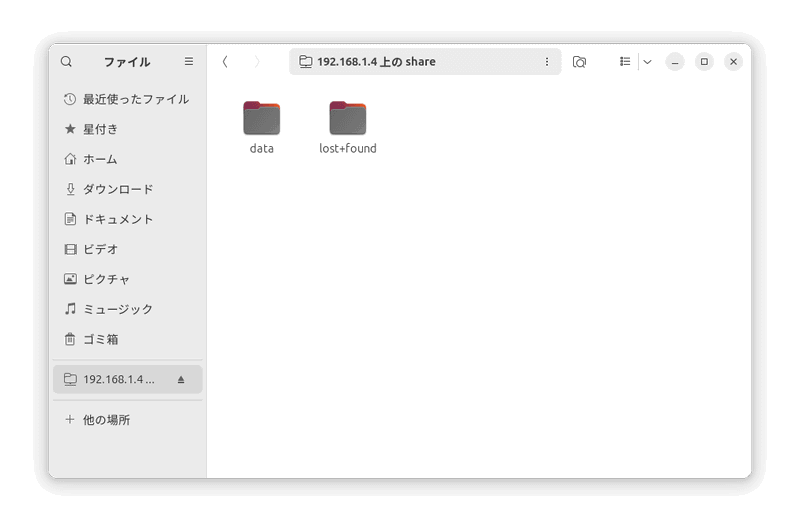The height and width of the screenshot is (531, 800).
Task: Minimize the Files window
Action: (674, 62)
